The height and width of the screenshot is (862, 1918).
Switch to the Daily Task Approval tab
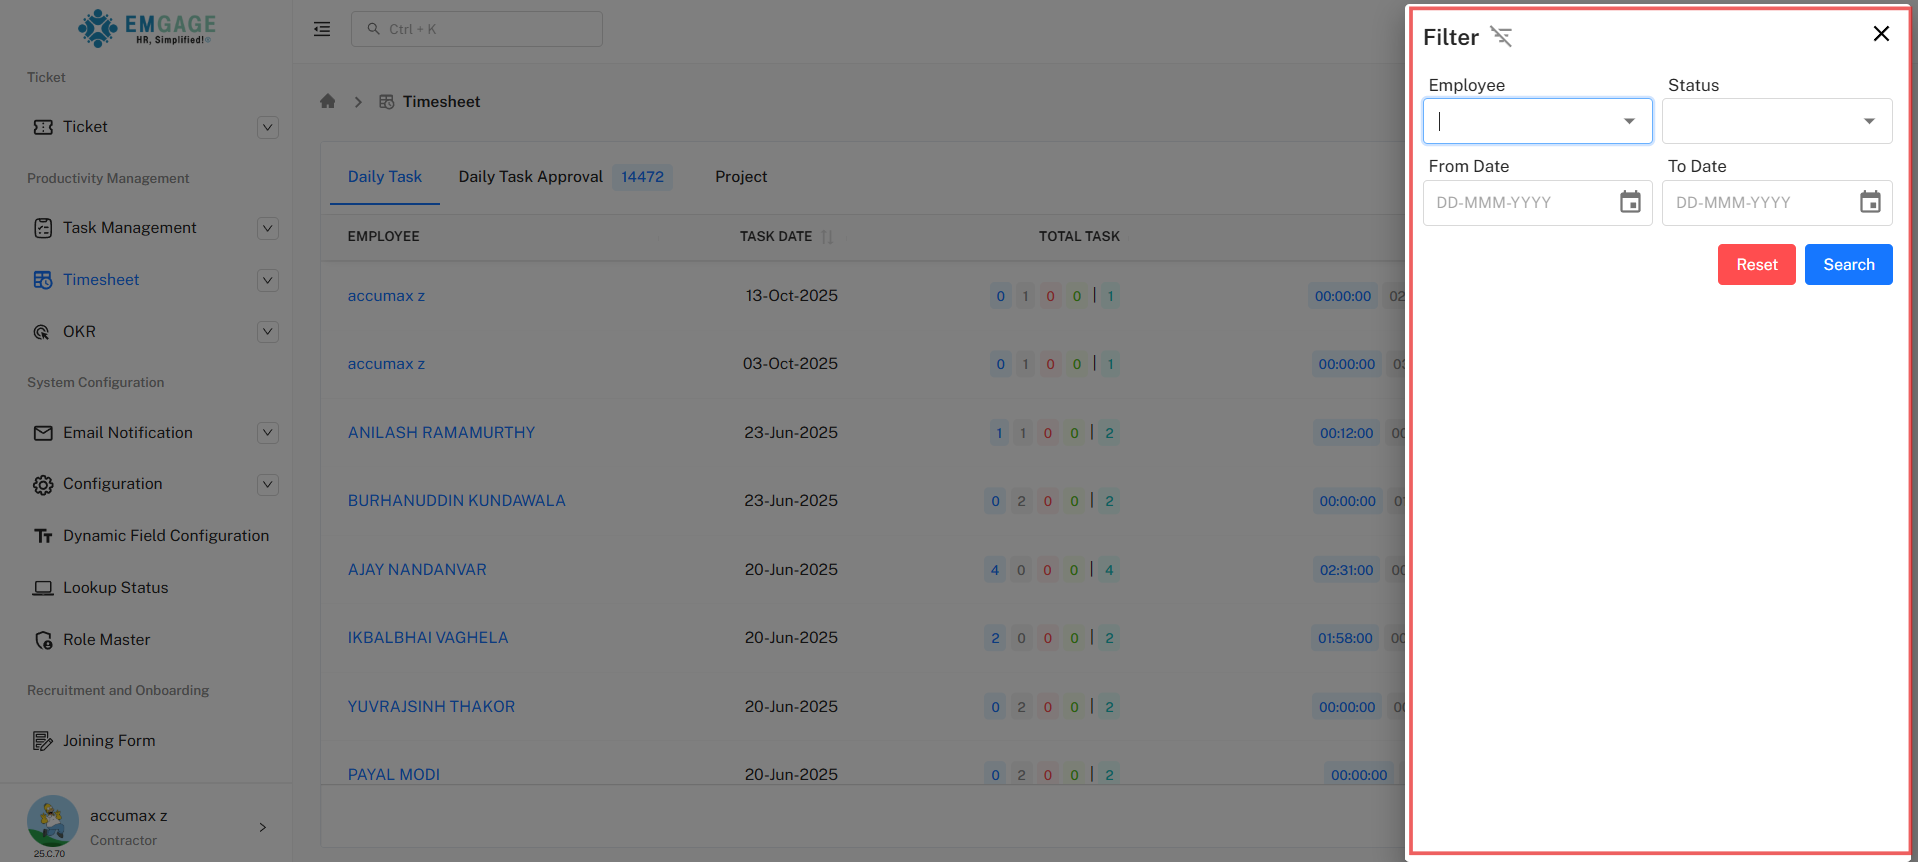tap(531, 177)
